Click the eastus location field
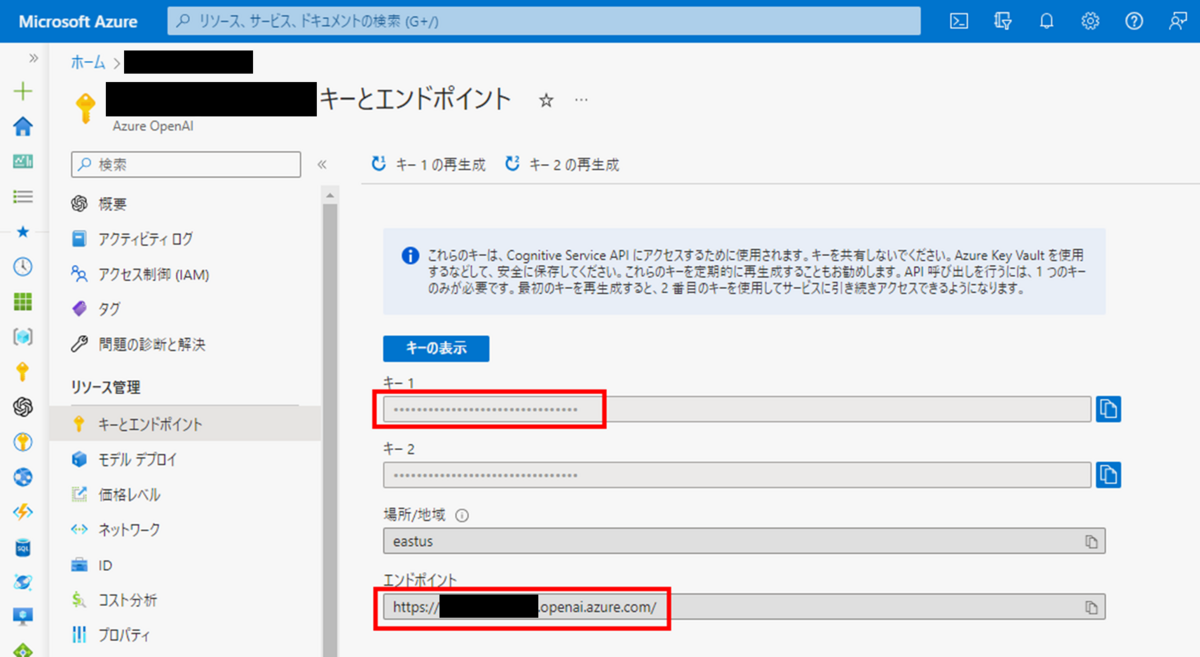The width and height of the screenshot is (1200, 657). (744, 541)
